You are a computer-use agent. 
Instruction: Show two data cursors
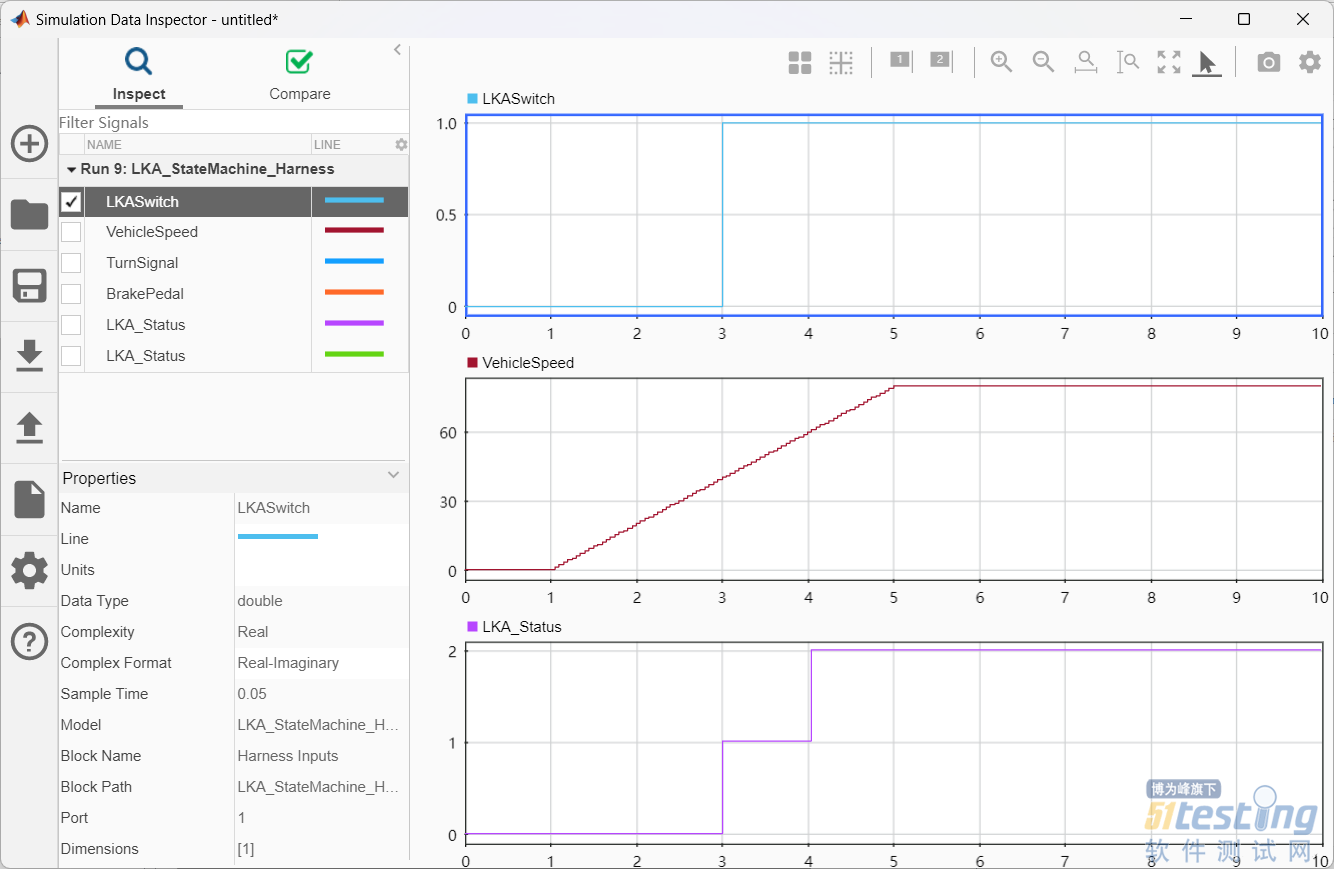point(940,61)
